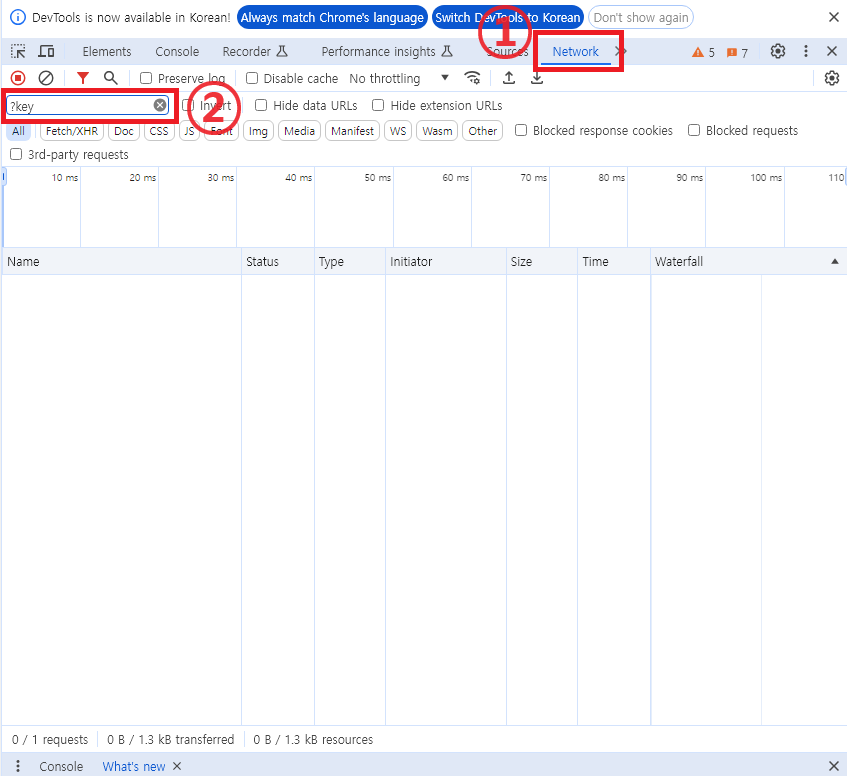Filter by Other requests

[482, 131]
